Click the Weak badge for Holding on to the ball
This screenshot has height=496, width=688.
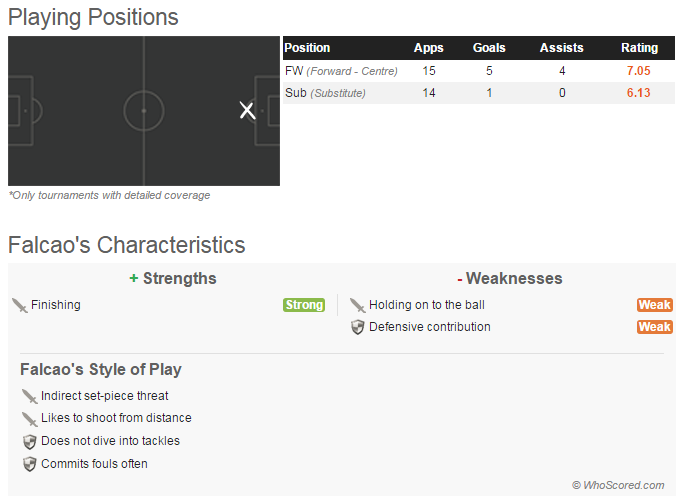654,305
